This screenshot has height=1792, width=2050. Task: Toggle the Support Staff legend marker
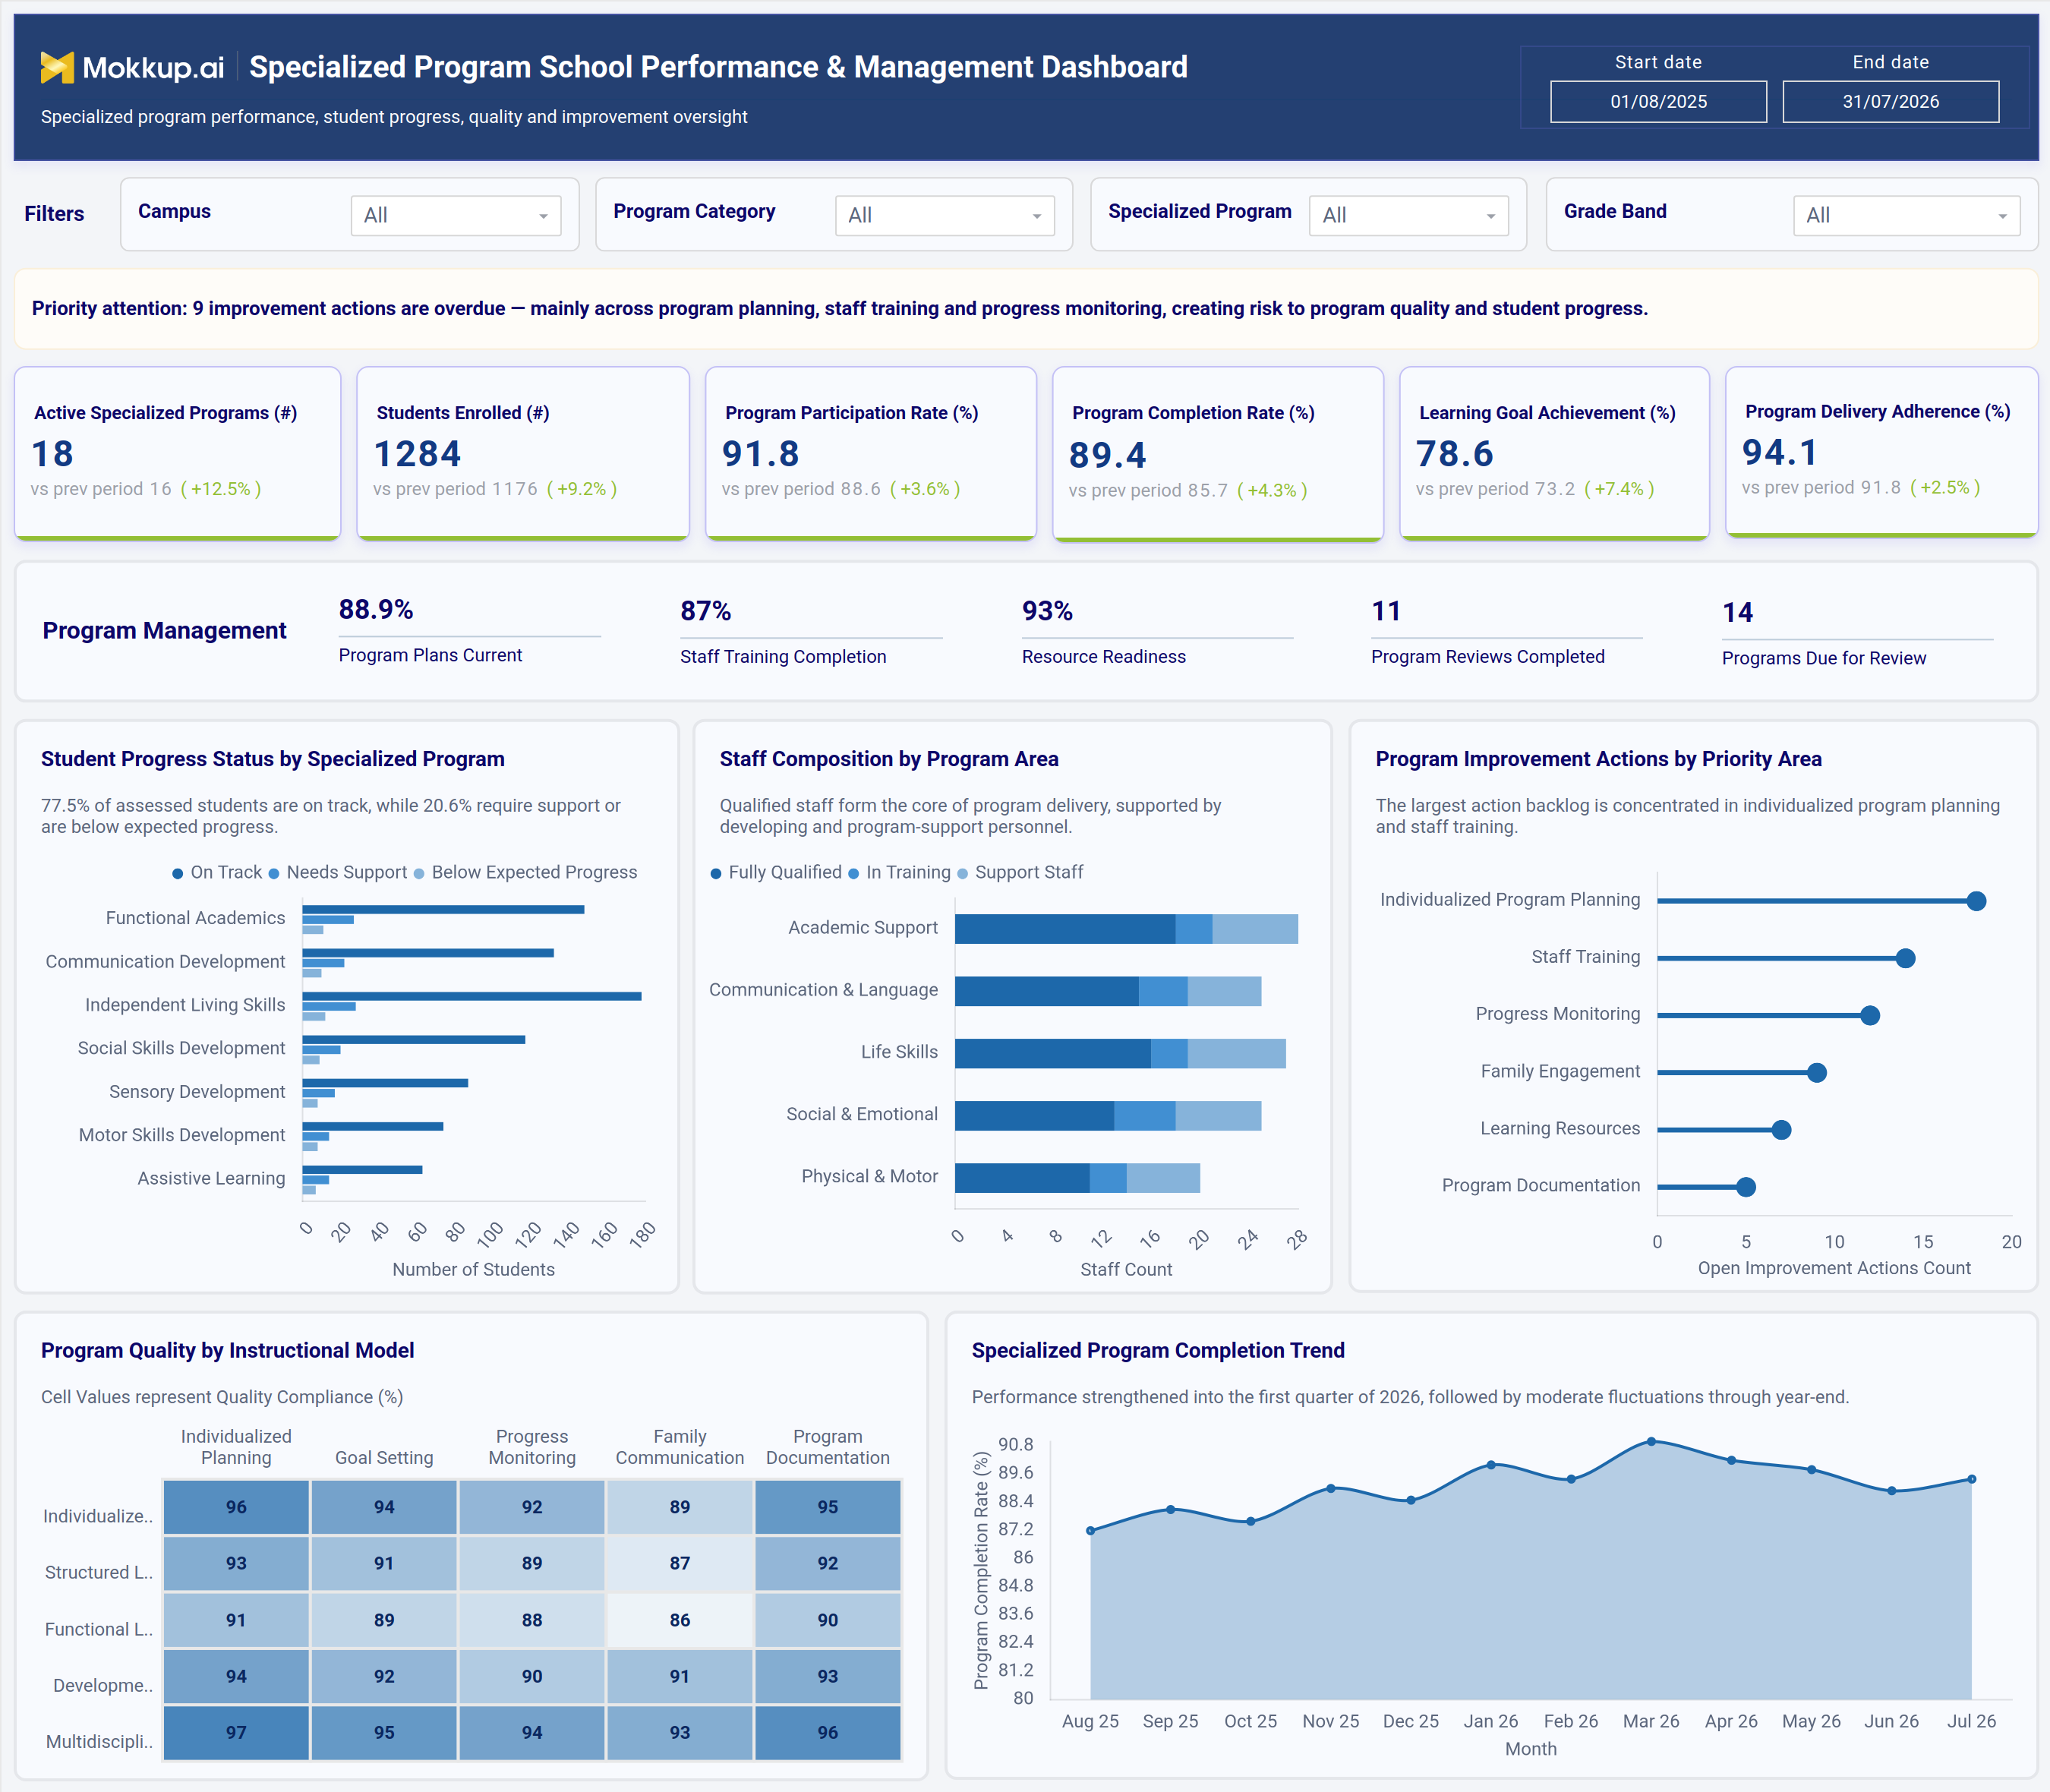(x=962, y=873)
